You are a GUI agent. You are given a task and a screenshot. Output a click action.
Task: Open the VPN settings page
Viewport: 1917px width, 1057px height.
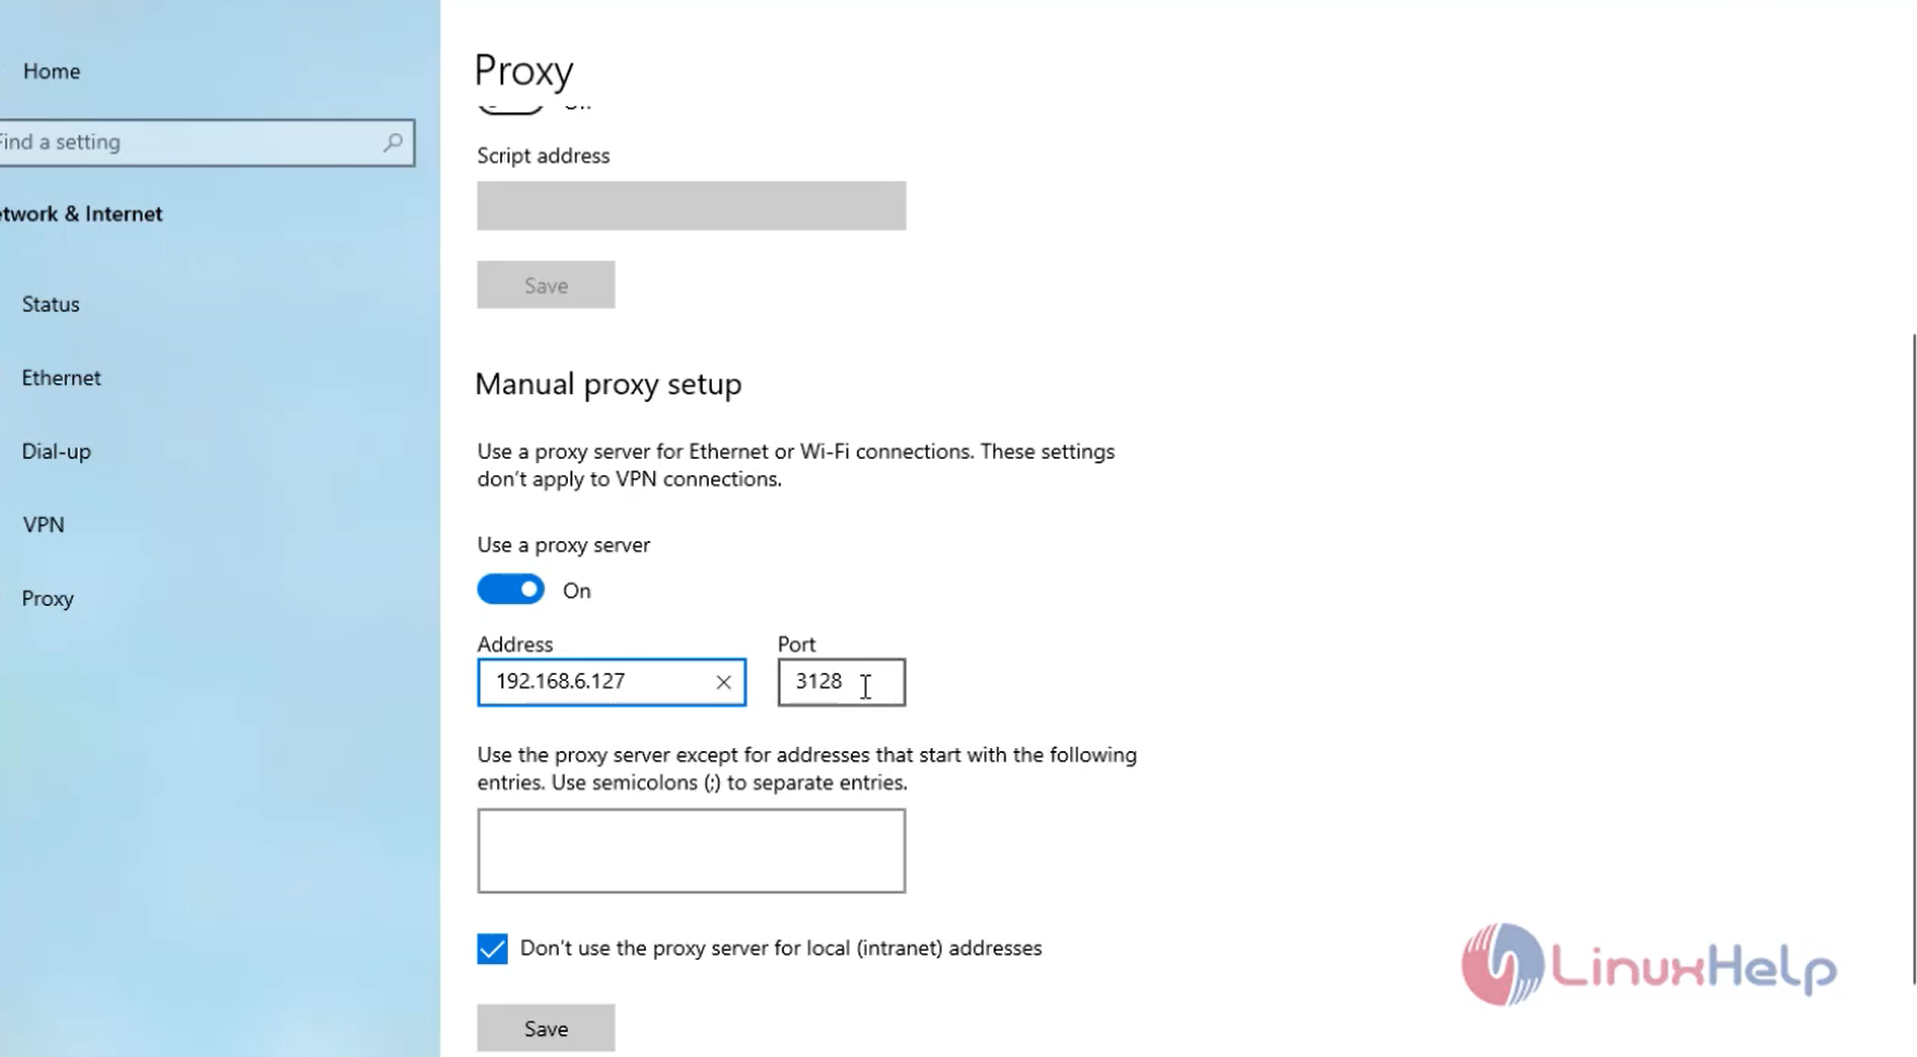click(43, 525)
